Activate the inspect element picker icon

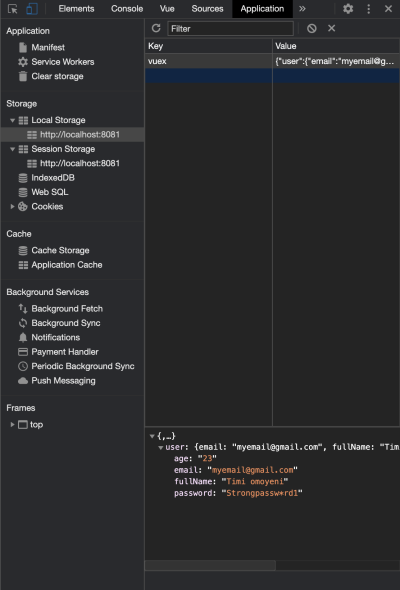[12, 9]
